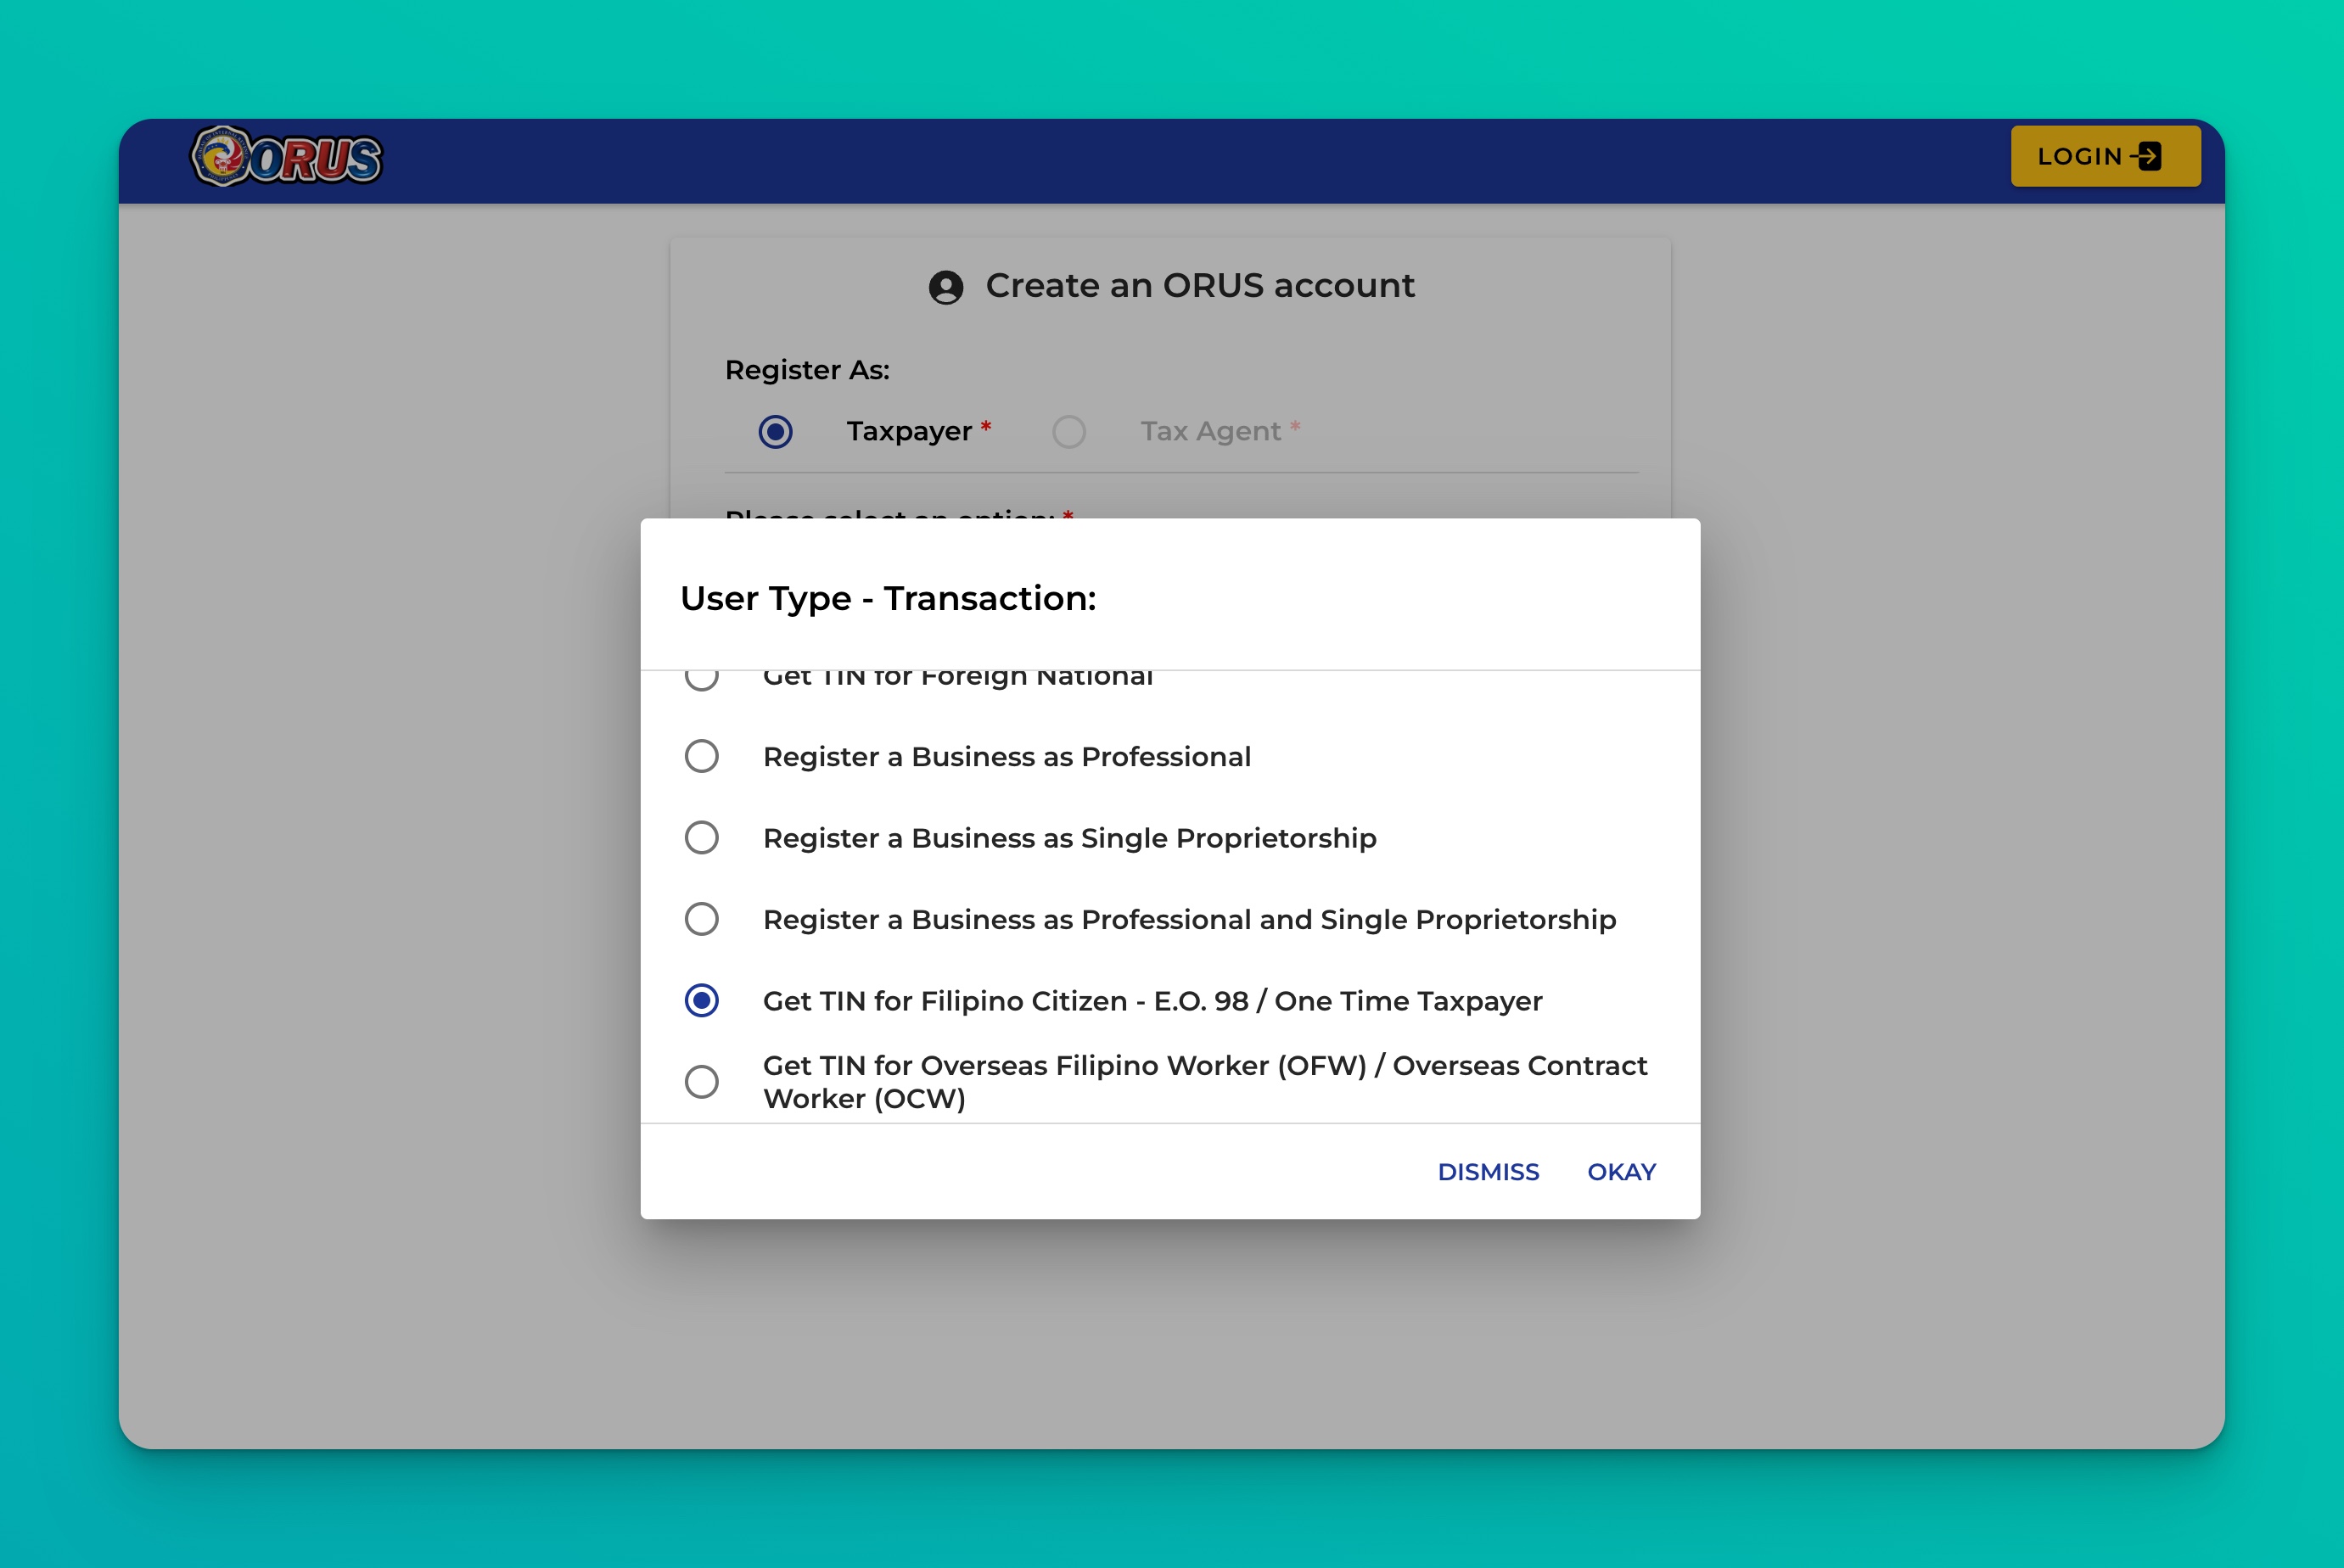Click the account avatar icon beside title
The image size is (2344, 1568).
coord(945,287)
